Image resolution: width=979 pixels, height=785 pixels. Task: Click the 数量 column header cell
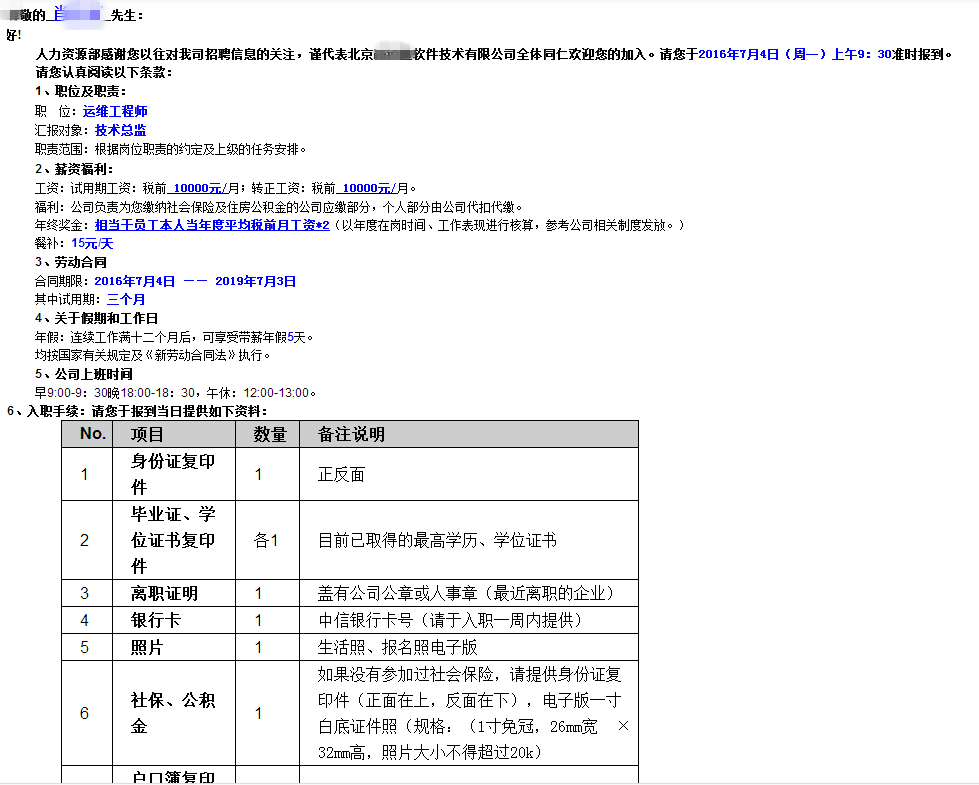tap(269, 434)
